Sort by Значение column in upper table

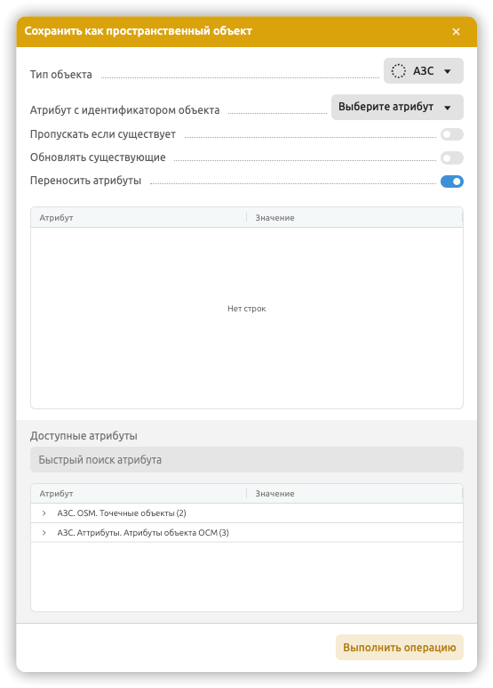click(x=354, y=218)
